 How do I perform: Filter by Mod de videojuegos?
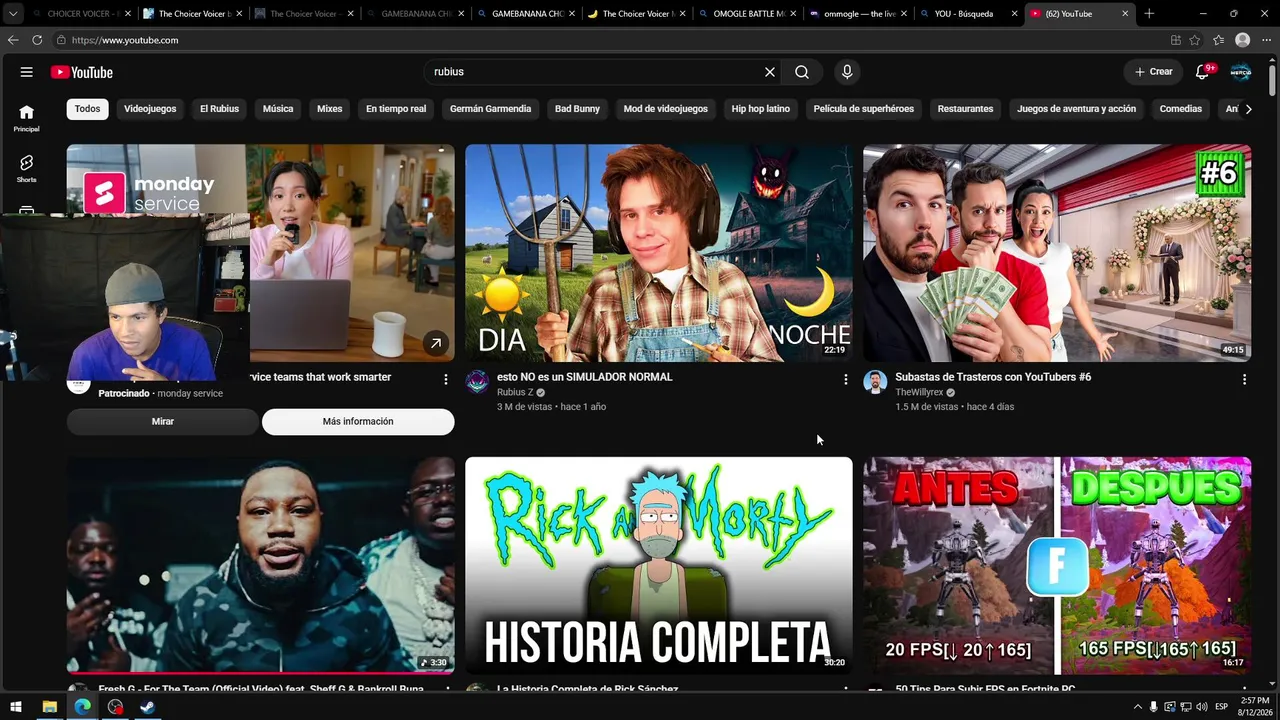coord(665,109)
